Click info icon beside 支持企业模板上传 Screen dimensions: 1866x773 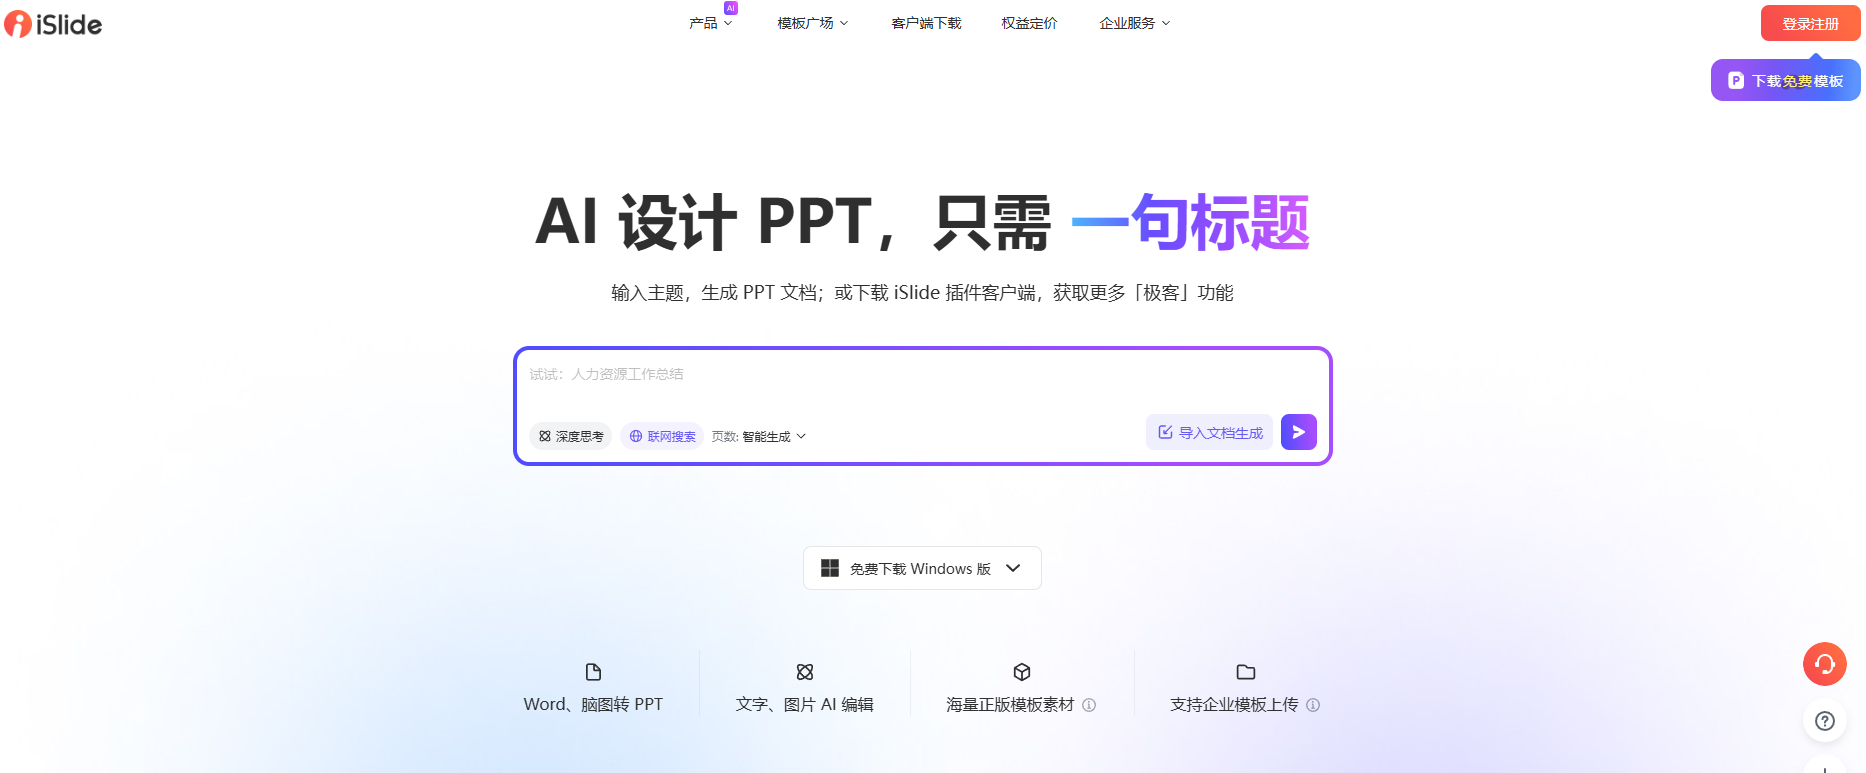pos(1313,705)
